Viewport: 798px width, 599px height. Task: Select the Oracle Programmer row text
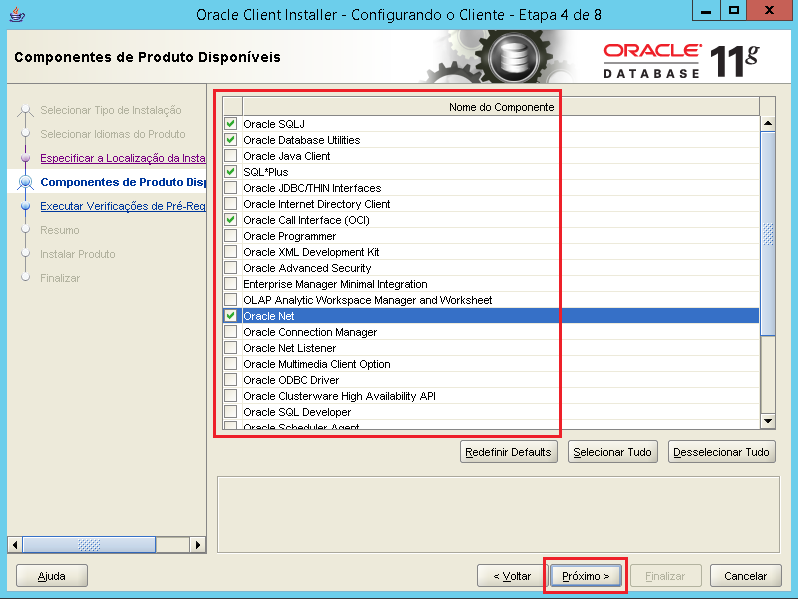[290, 236]
